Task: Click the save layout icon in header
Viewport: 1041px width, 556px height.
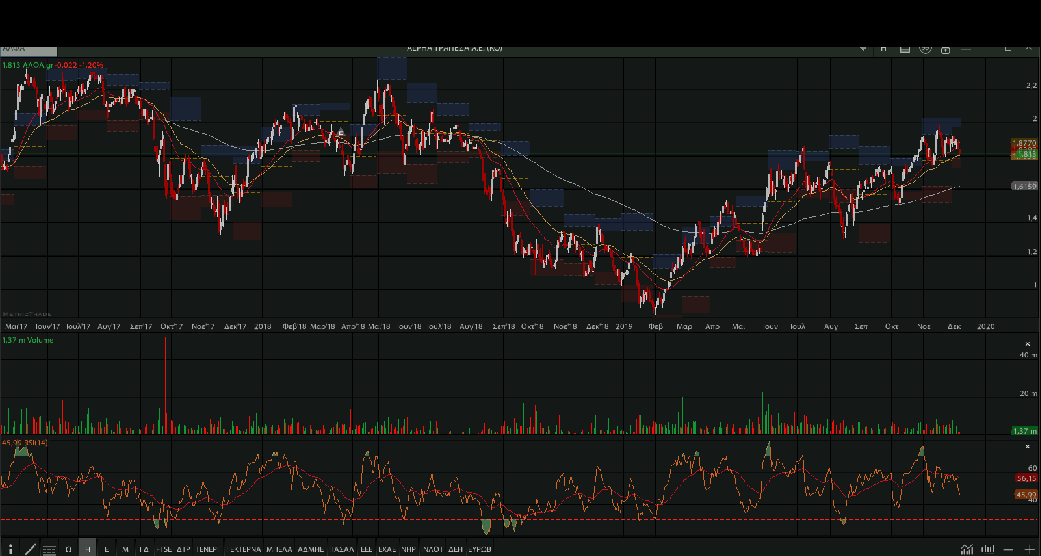Action: pyautogui.click(x=905, y=48)
